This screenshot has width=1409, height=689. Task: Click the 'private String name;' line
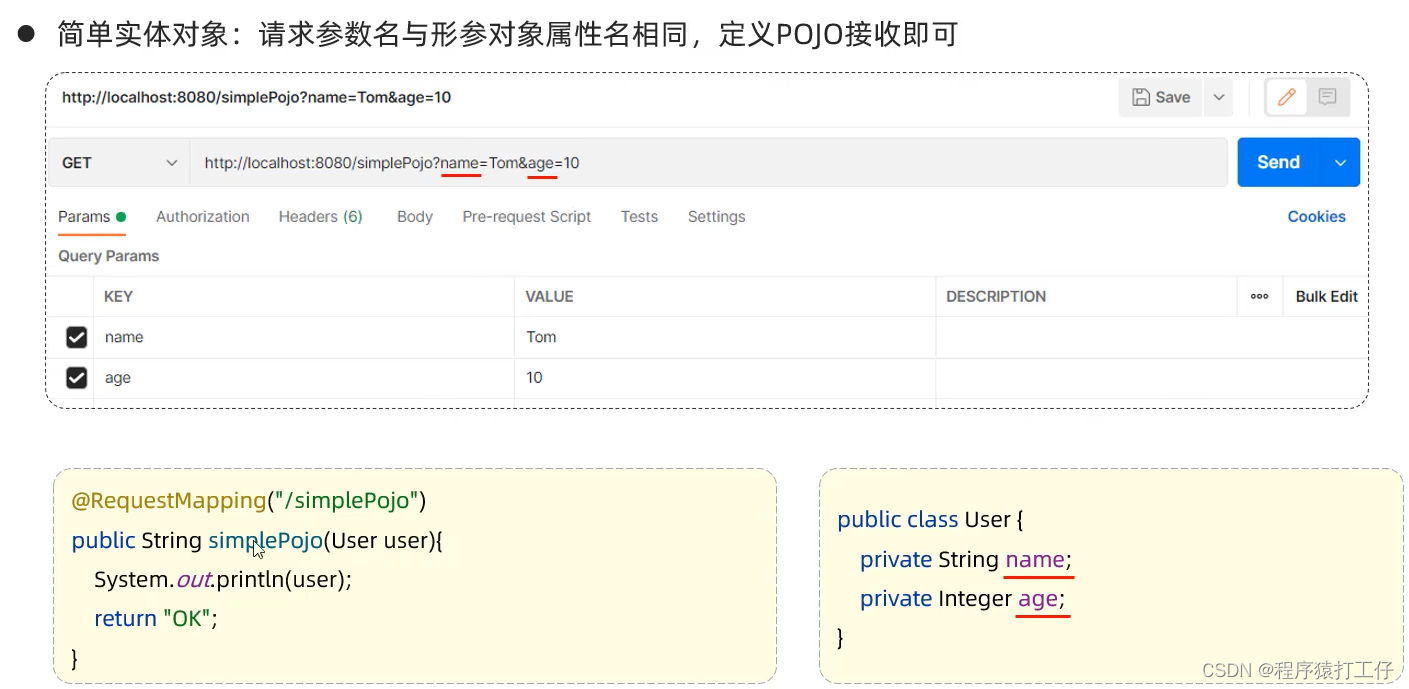[965, 559]
